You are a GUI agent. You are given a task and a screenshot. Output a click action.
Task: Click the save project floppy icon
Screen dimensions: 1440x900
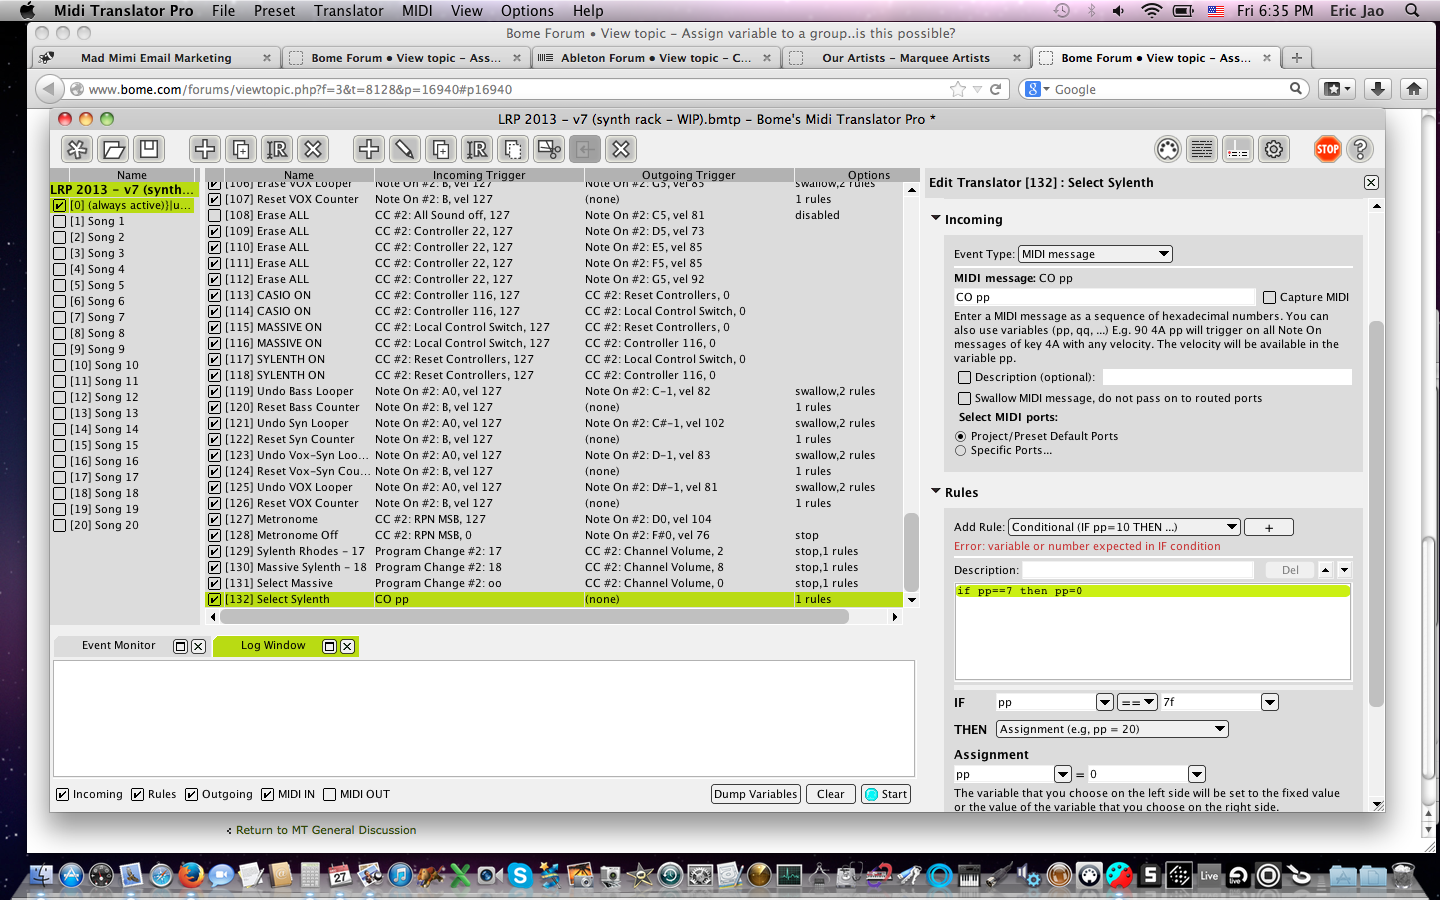pos(149,149)
